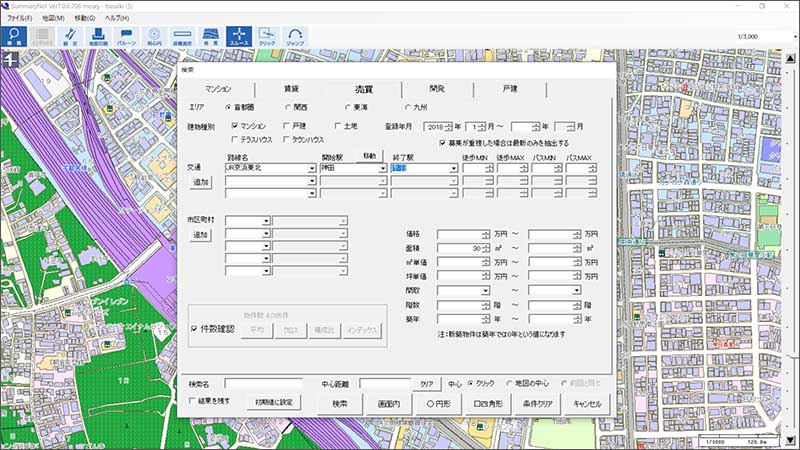Image resolution: width=800 pixels, height=450 pixels.
Task: Open the ヘルプ(H) menu
Action: point(117,18)
